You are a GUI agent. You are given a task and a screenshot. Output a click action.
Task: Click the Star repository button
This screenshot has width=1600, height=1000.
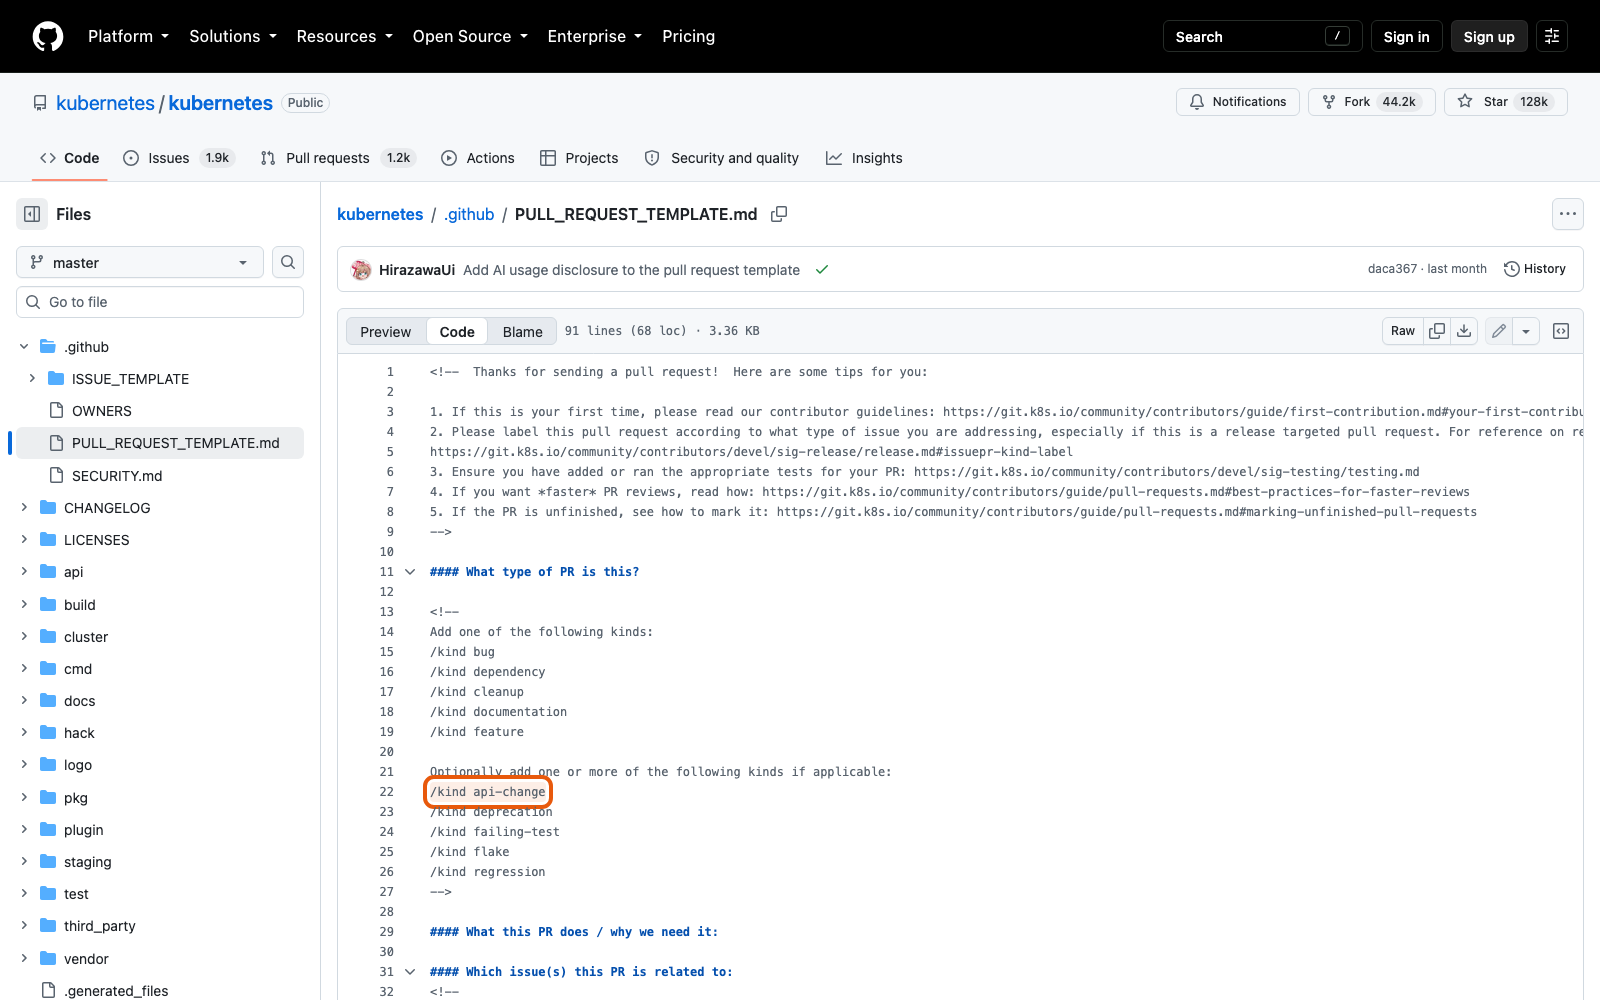point(1506,102)
